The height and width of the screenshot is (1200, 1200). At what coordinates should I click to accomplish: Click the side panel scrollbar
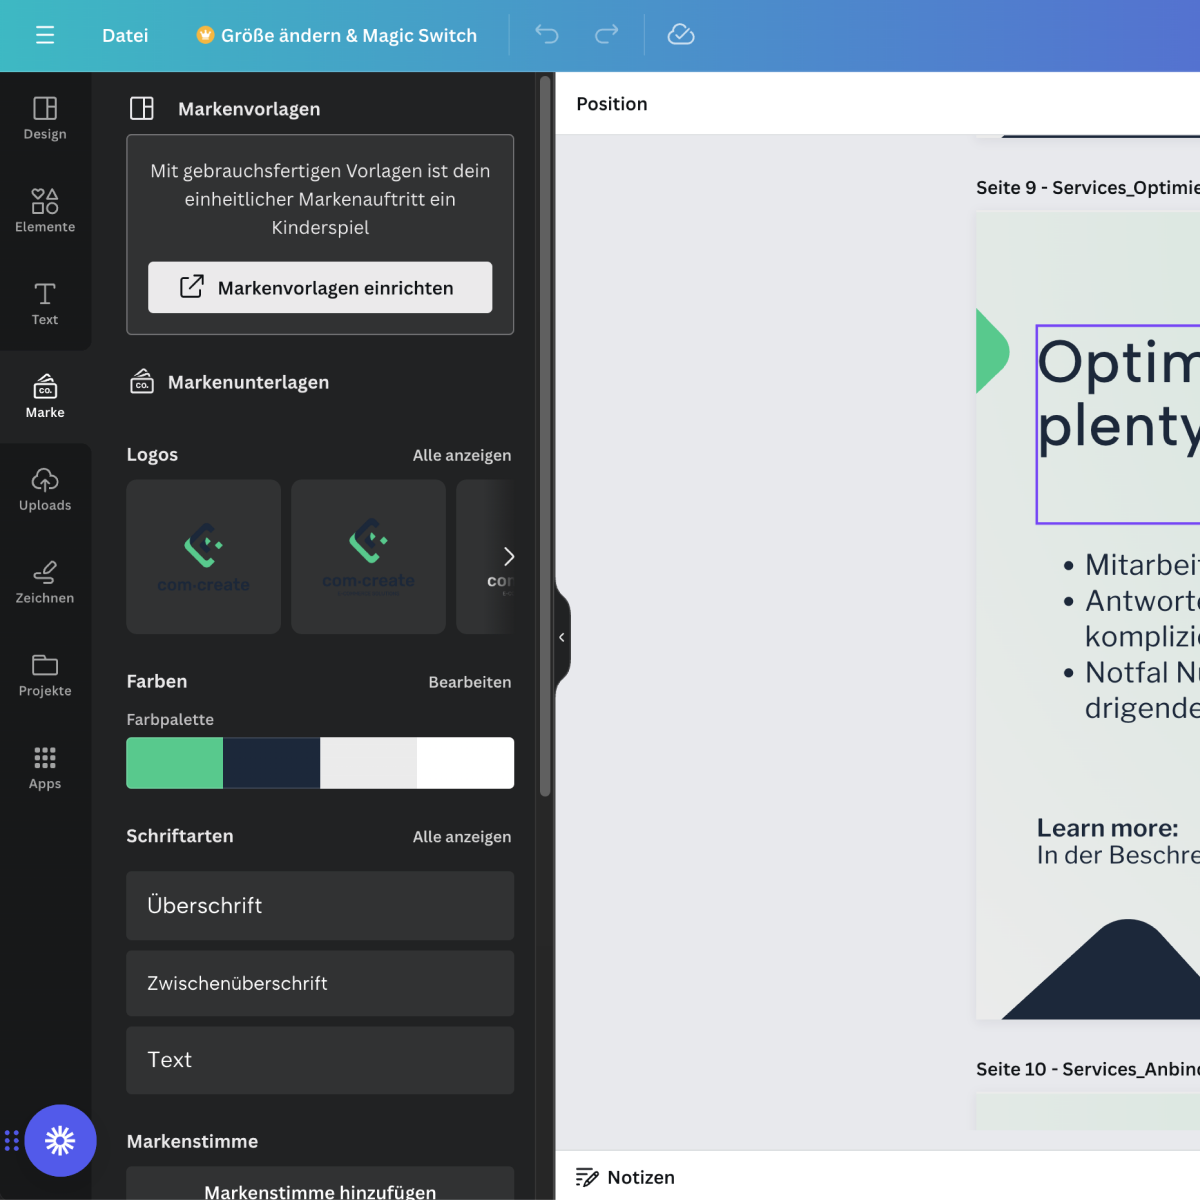coord(545,436)
